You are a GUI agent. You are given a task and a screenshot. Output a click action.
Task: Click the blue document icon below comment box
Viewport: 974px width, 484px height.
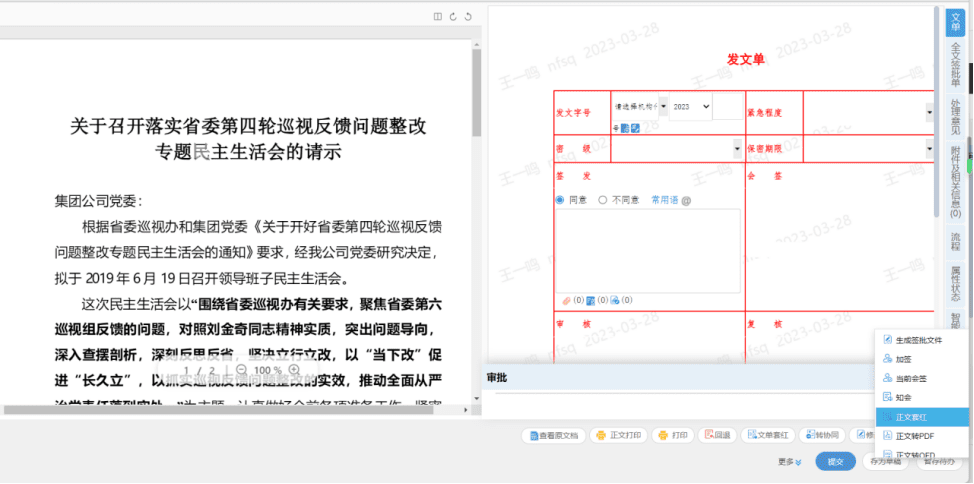coord(590,301)
